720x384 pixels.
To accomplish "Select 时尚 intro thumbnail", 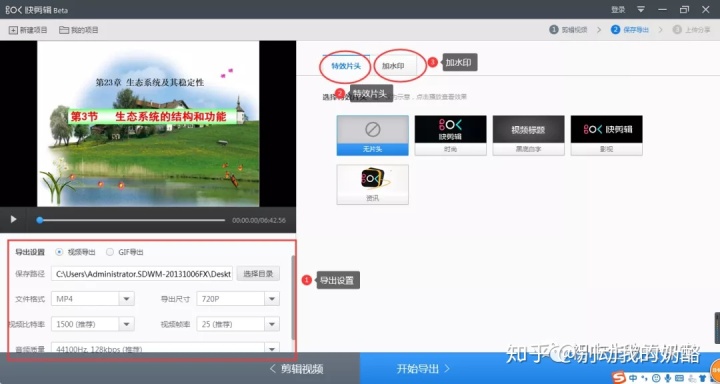I will pyautogui.click(x=450, y=135).
